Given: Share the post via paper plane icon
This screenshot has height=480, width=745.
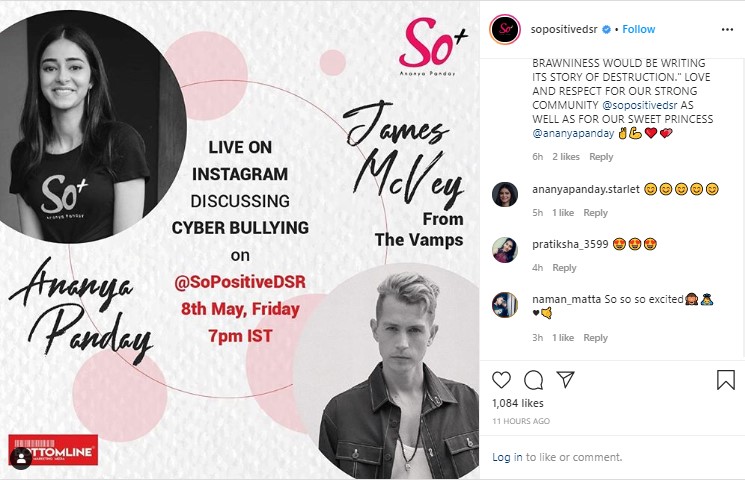Looking at the screenshot, I should [x=565, y=379].
